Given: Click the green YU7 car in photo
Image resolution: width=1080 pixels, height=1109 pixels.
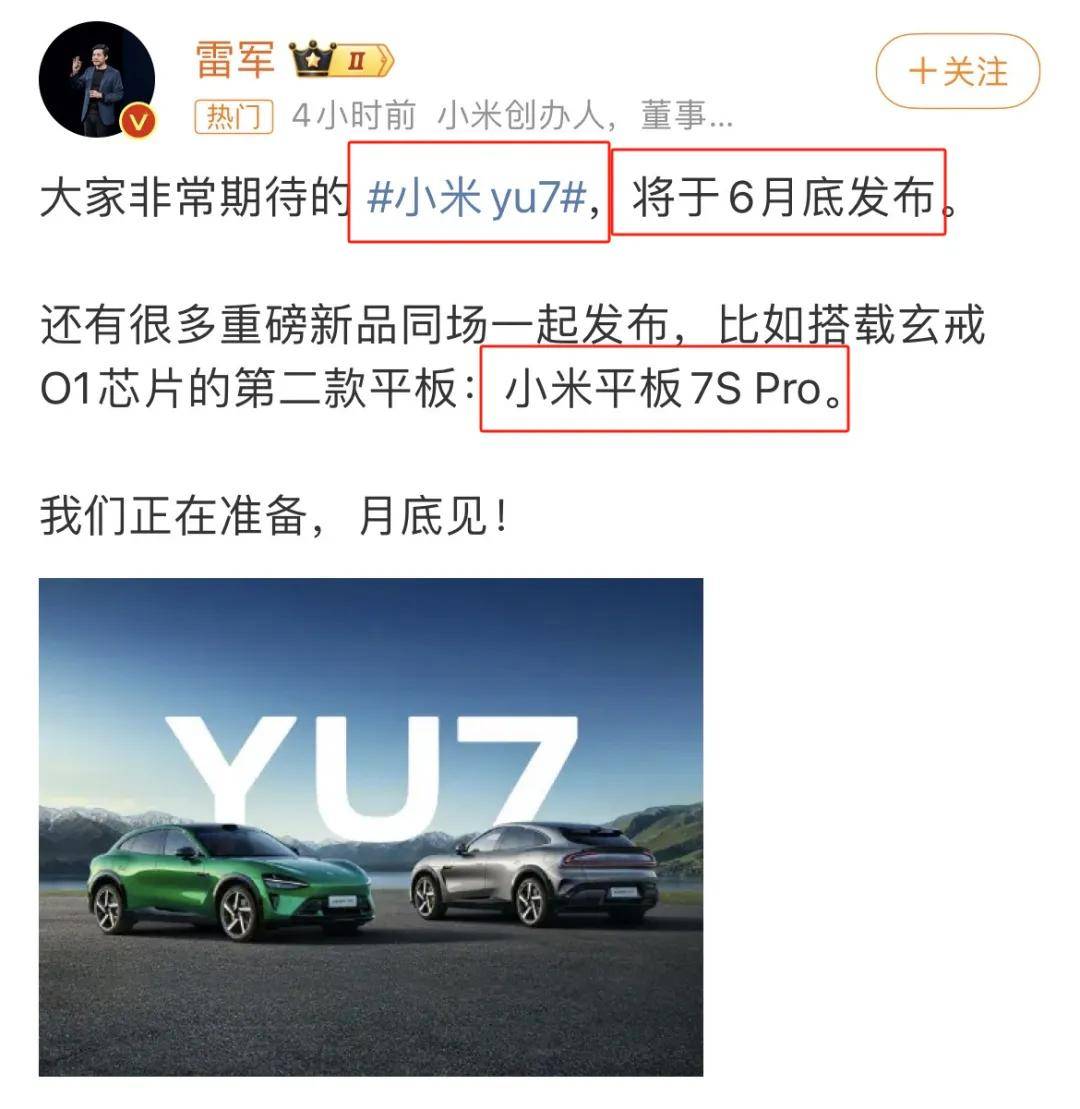Looking at the screenshot, I should pyautogui.click(x=230, y=882).
